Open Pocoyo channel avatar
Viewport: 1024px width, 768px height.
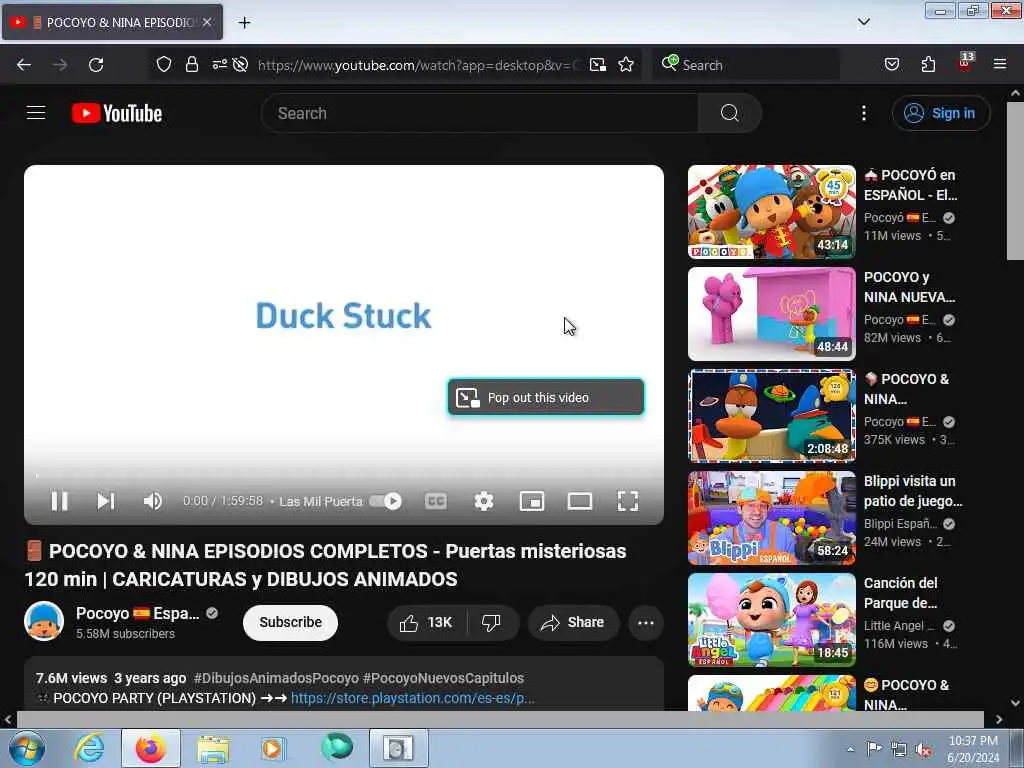tap(44, 621)
